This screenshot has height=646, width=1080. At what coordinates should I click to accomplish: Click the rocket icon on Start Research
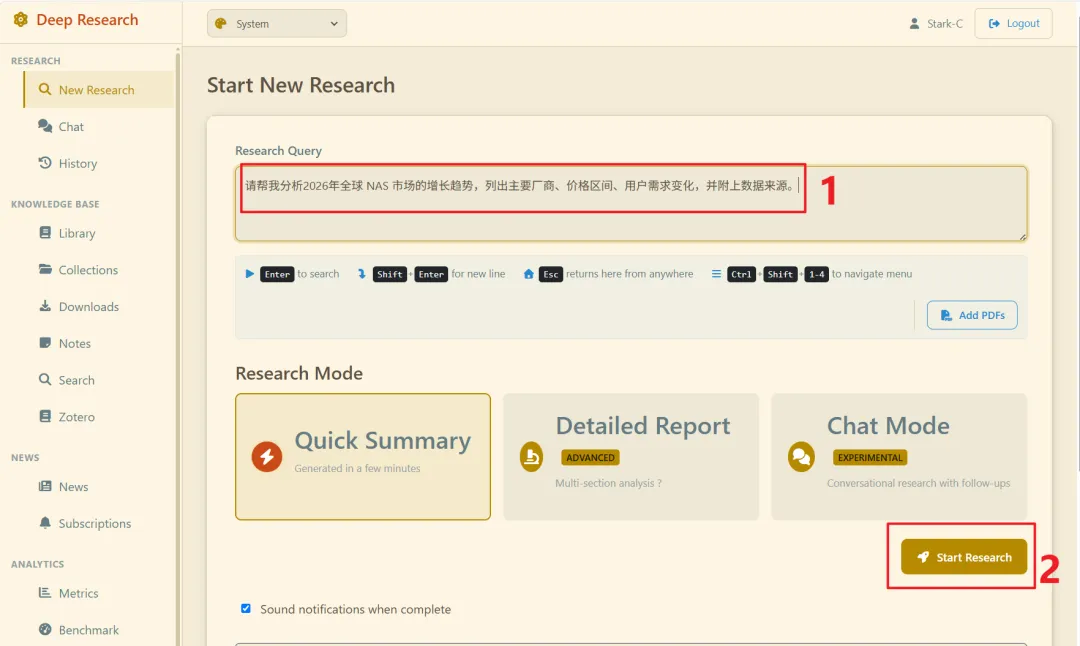924,556
